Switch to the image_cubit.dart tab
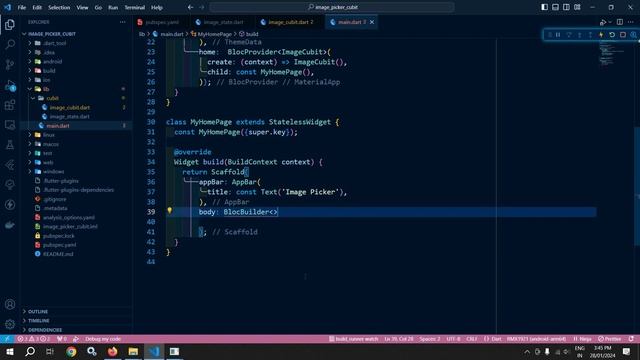Viewport: 640px width, 360px height. coord(290,22)
